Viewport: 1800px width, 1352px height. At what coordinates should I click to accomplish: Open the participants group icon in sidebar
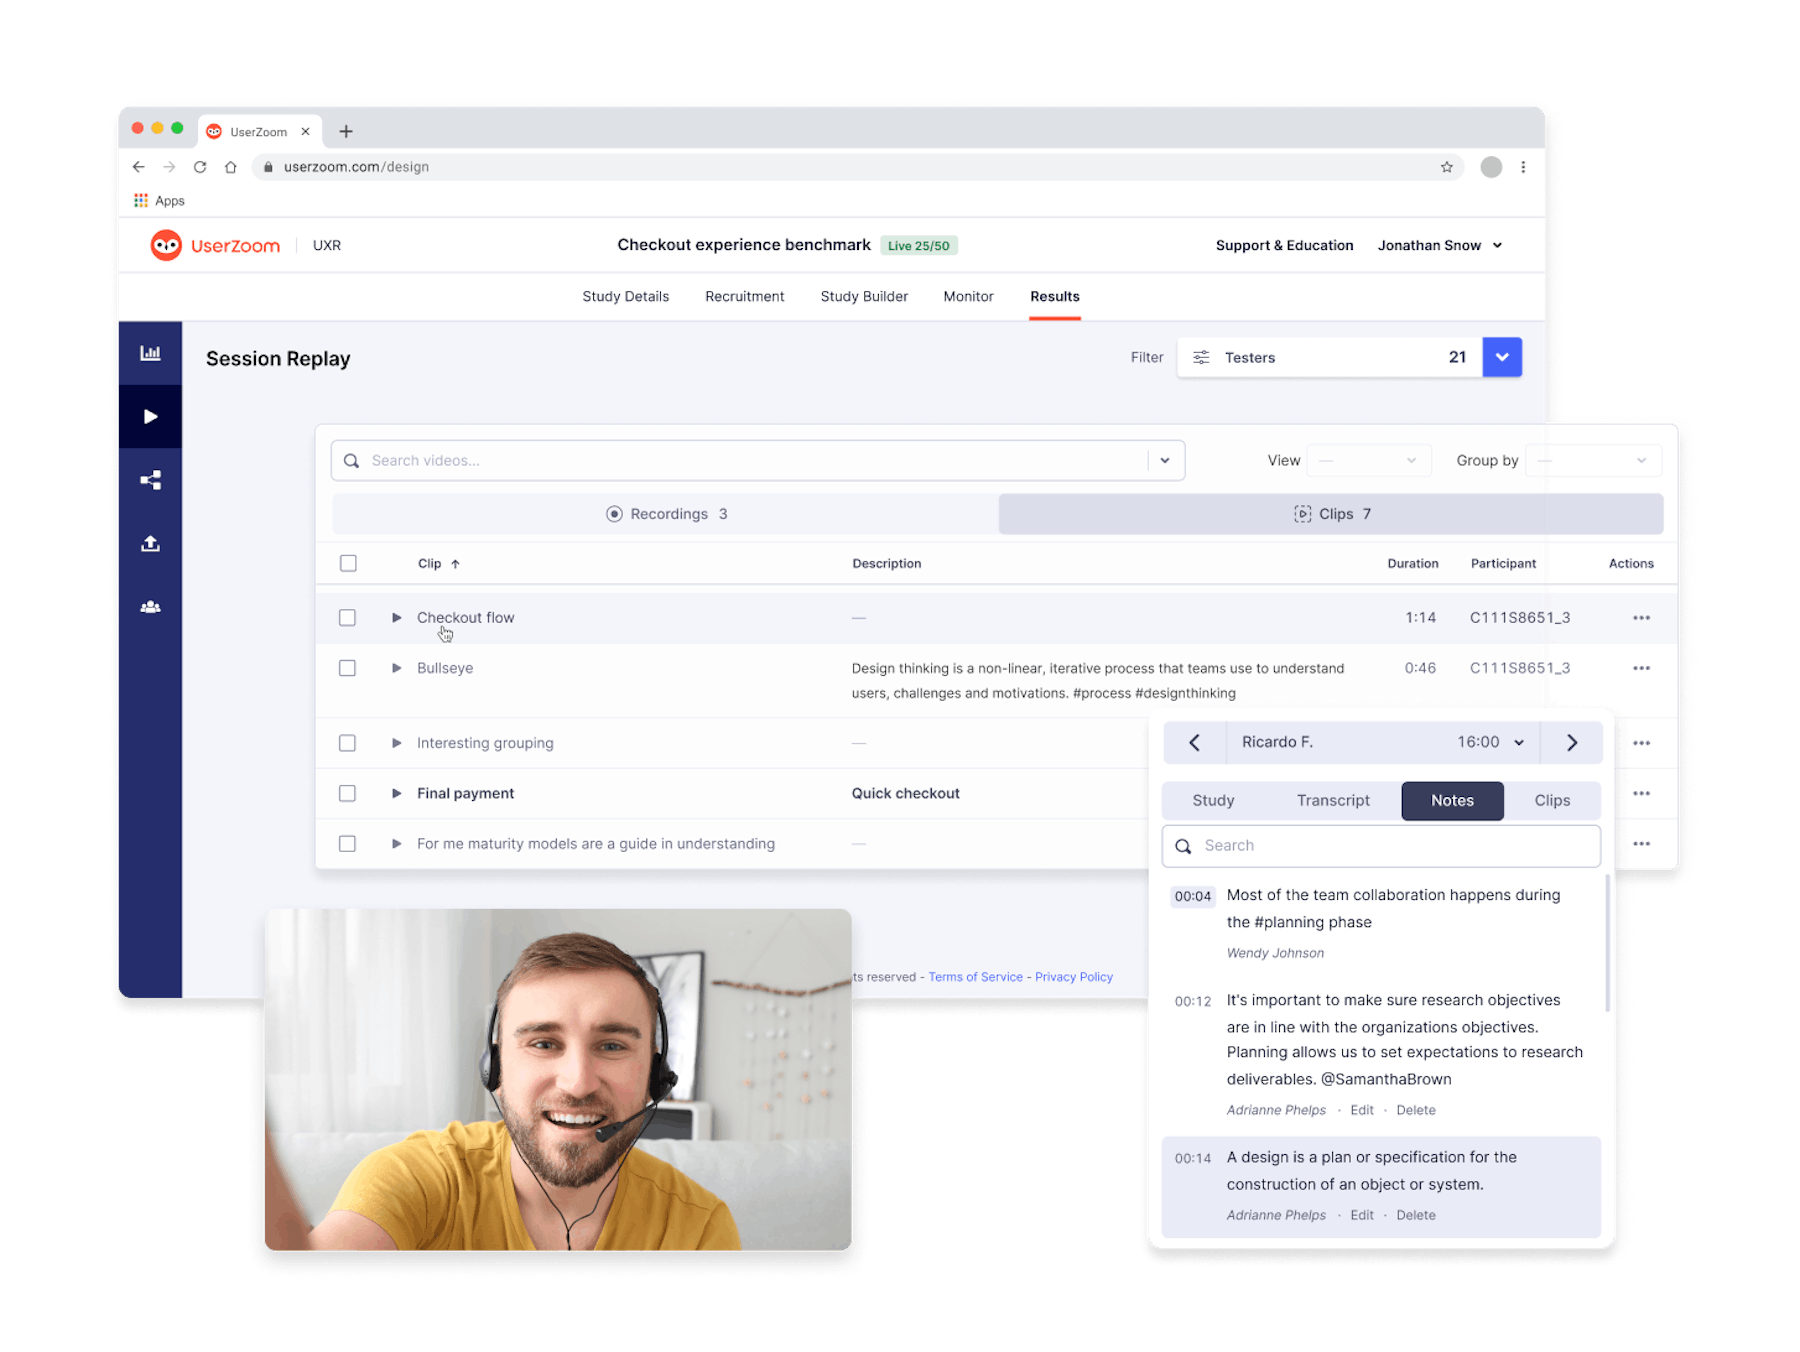coord(150,607)
